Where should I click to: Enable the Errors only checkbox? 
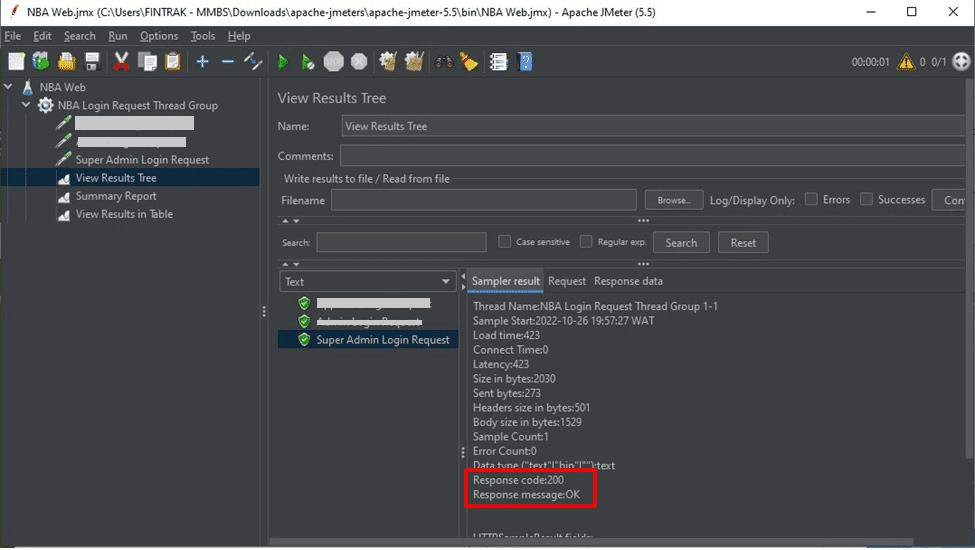point(811,200)
